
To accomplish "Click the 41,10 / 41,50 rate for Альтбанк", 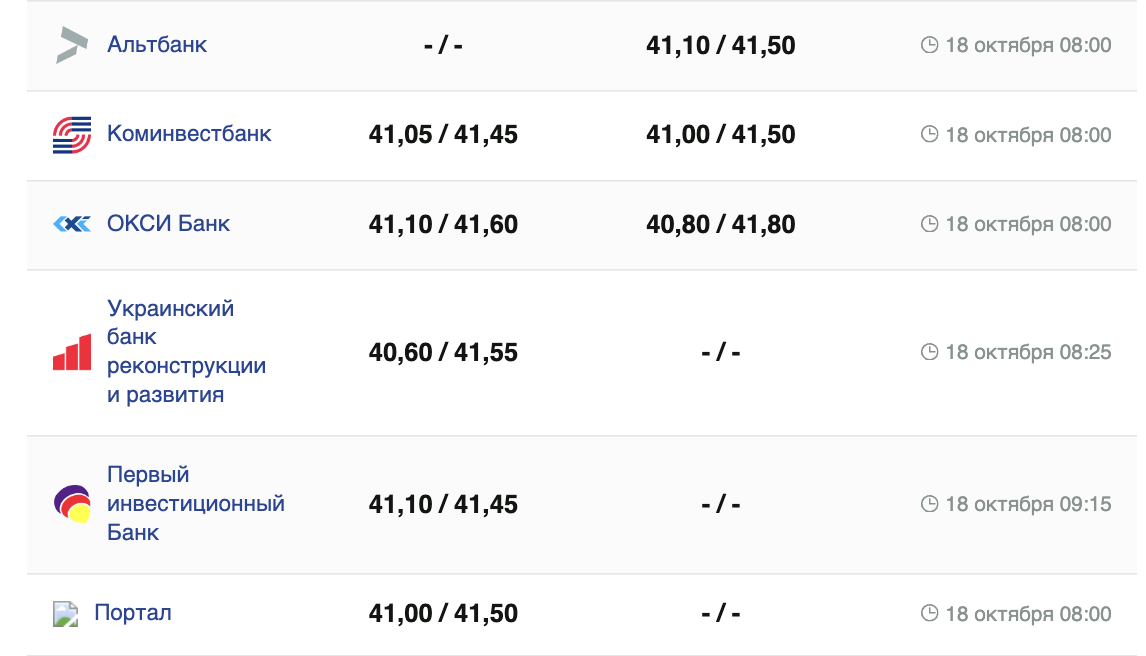I will click(x=721, y=46).
